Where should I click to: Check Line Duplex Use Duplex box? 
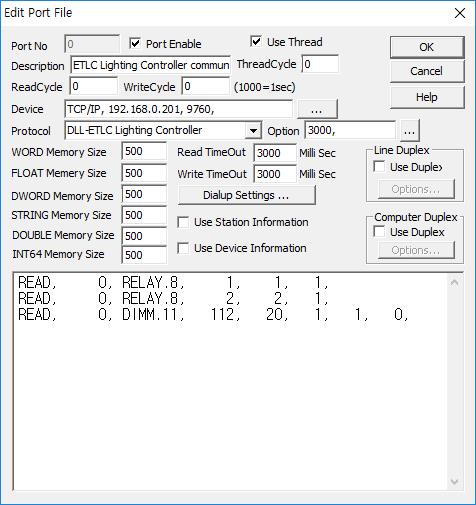click(x=379, y=167)
